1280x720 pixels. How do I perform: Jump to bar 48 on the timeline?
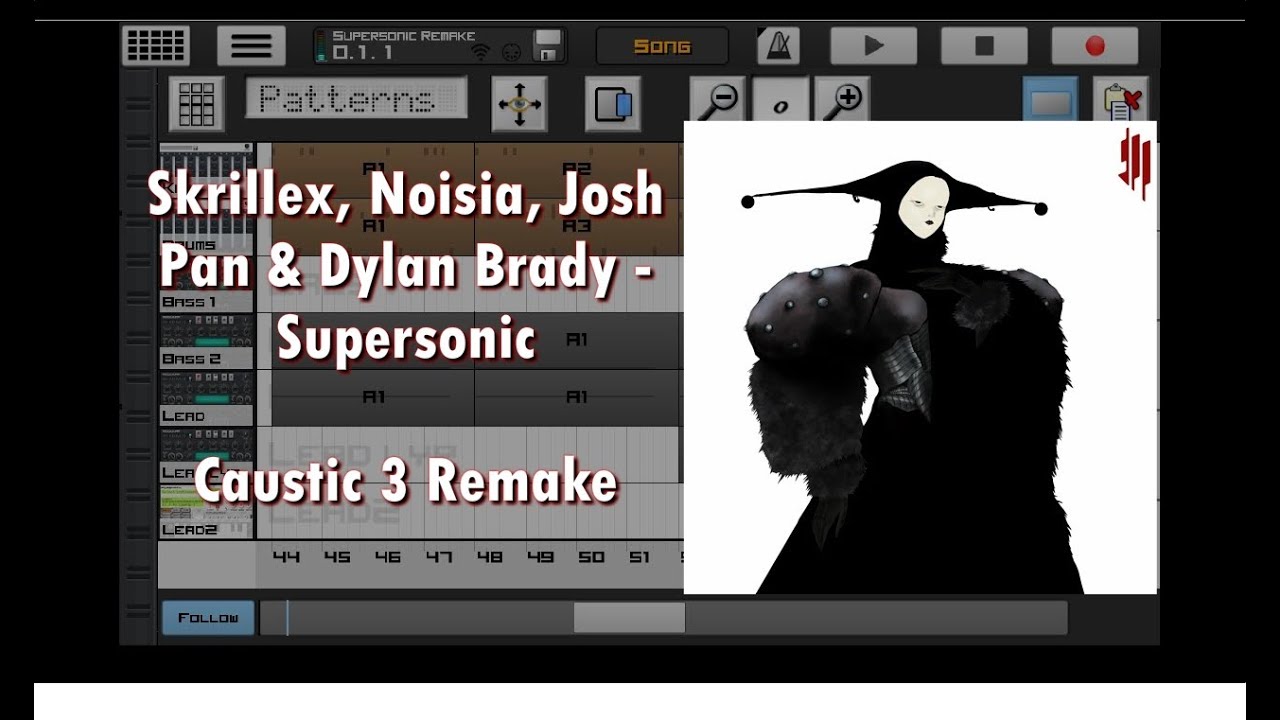tap(489, 557)
